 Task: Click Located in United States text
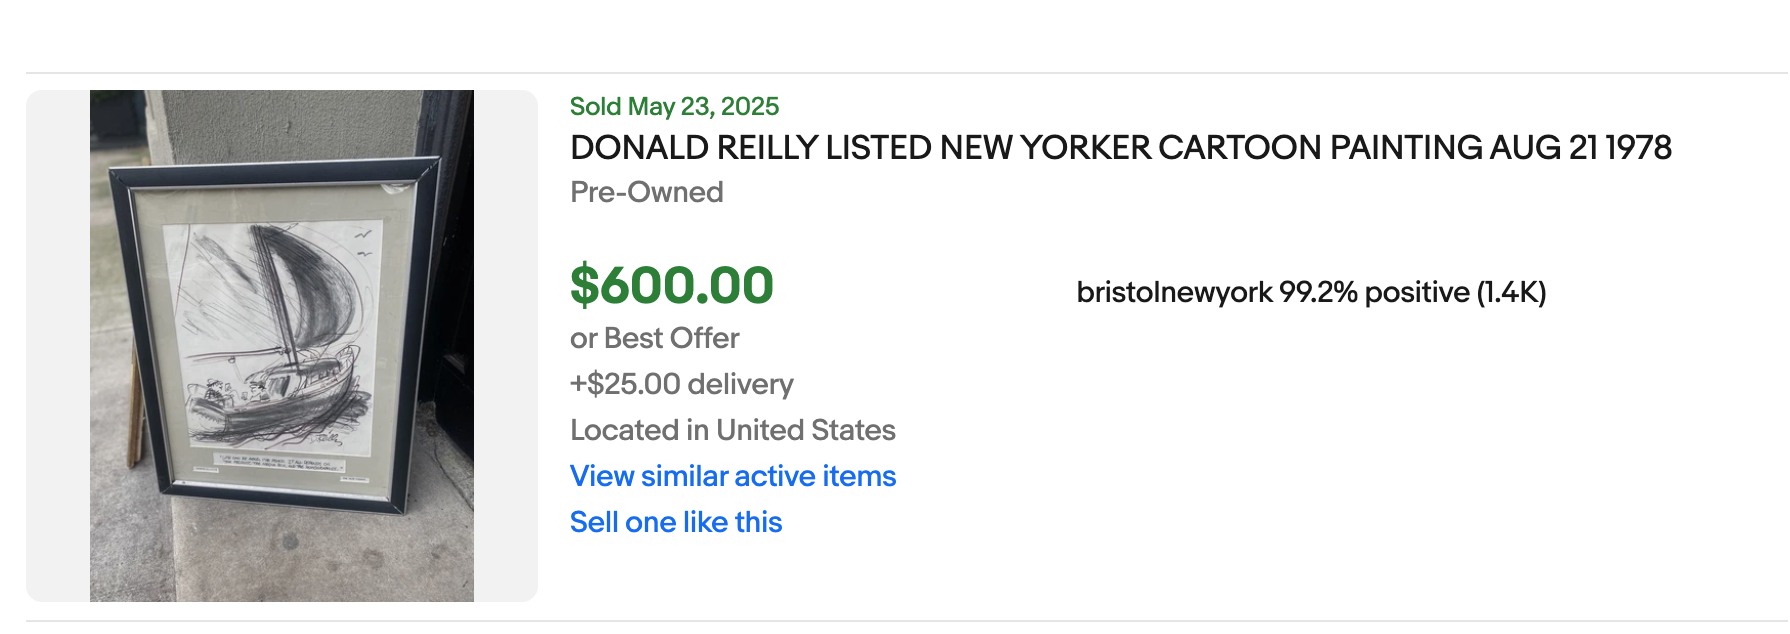pos(732,430)
